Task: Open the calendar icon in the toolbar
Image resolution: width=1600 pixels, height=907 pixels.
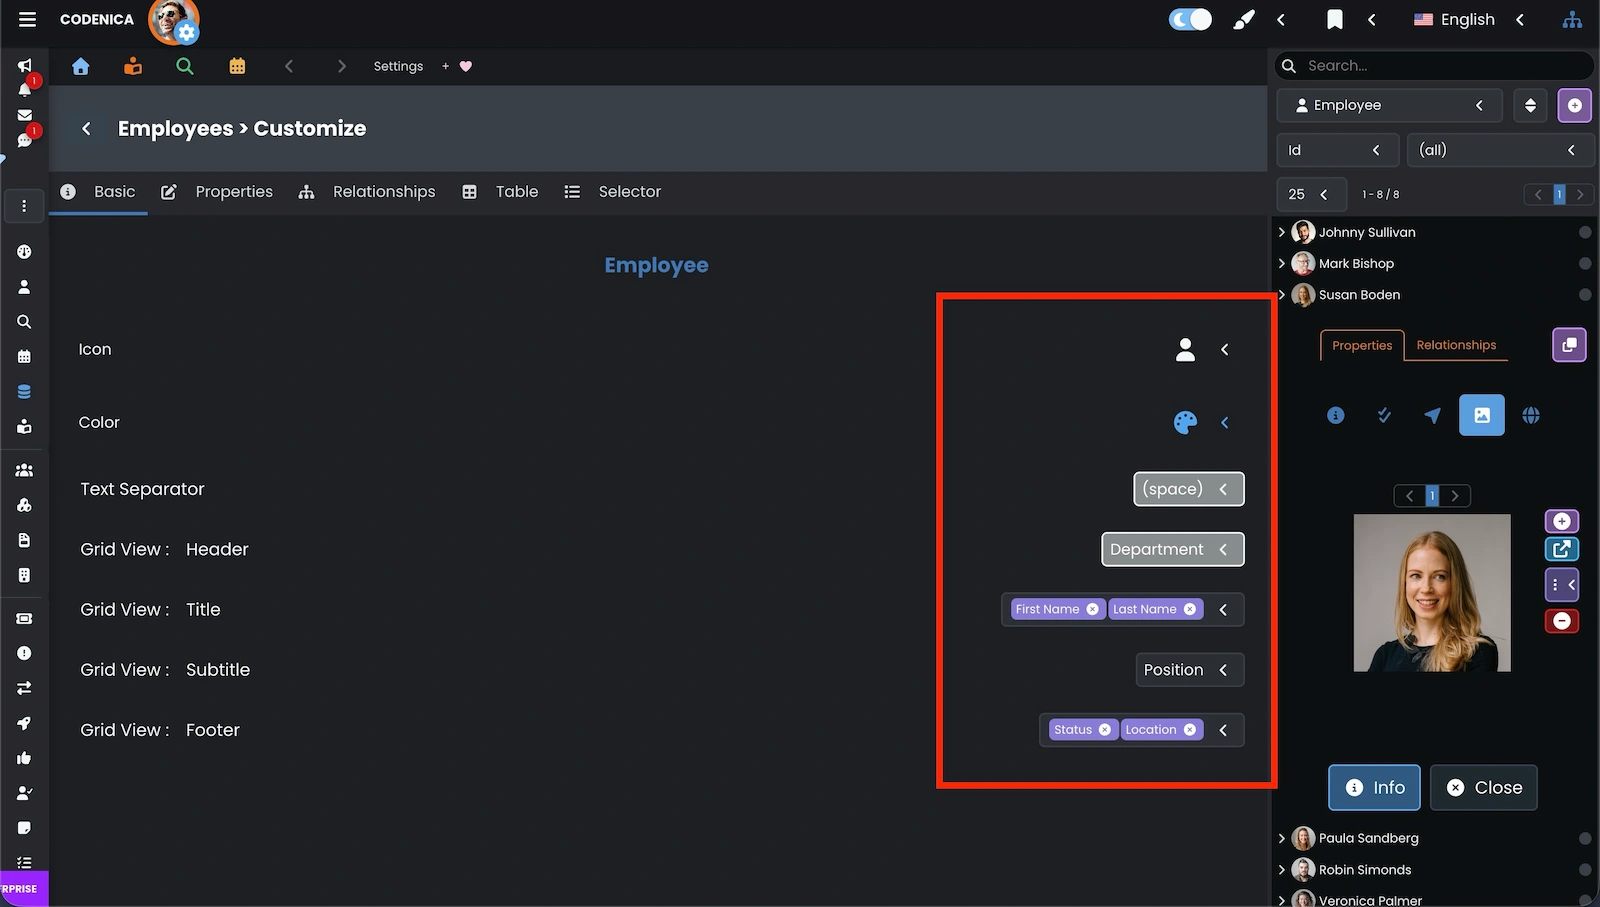Action: click(237, 65)
